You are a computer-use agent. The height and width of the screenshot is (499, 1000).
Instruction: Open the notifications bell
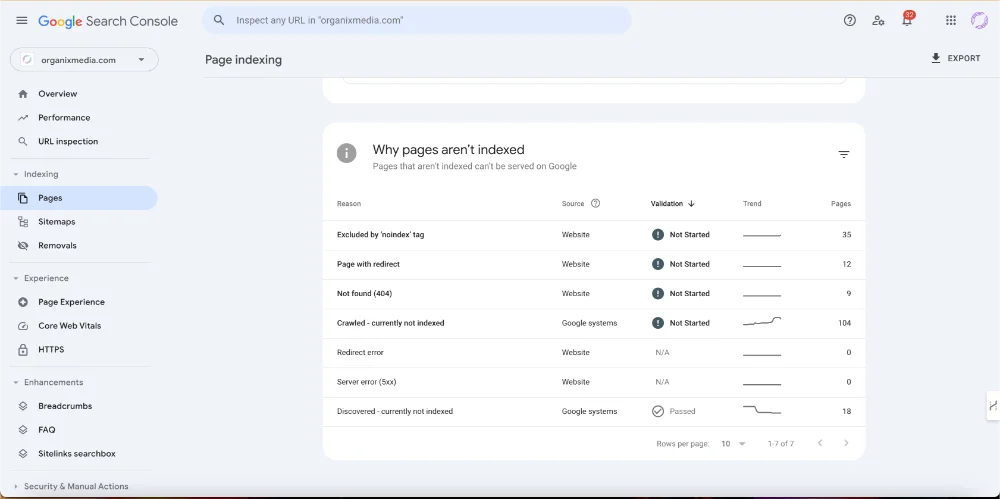coord(908,20)
